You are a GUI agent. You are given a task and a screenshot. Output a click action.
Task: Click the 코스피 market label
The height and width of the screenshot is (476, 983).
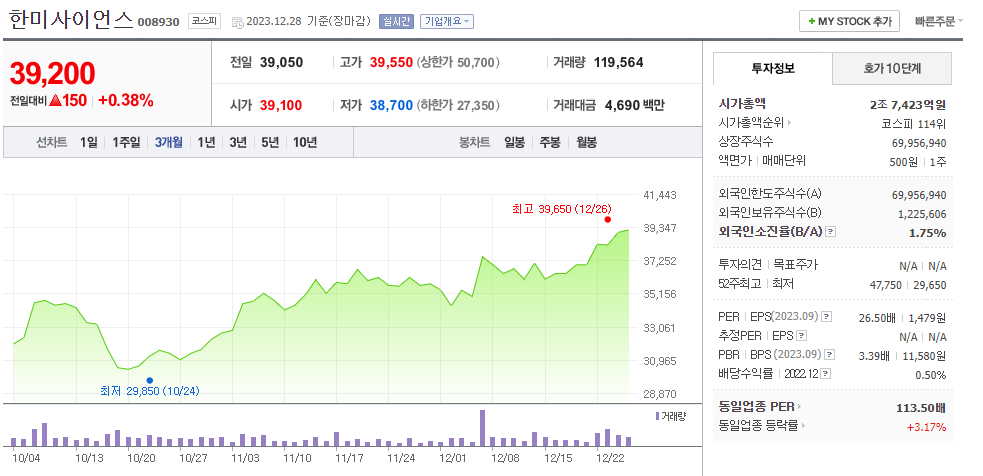click(x=204, y=21)
